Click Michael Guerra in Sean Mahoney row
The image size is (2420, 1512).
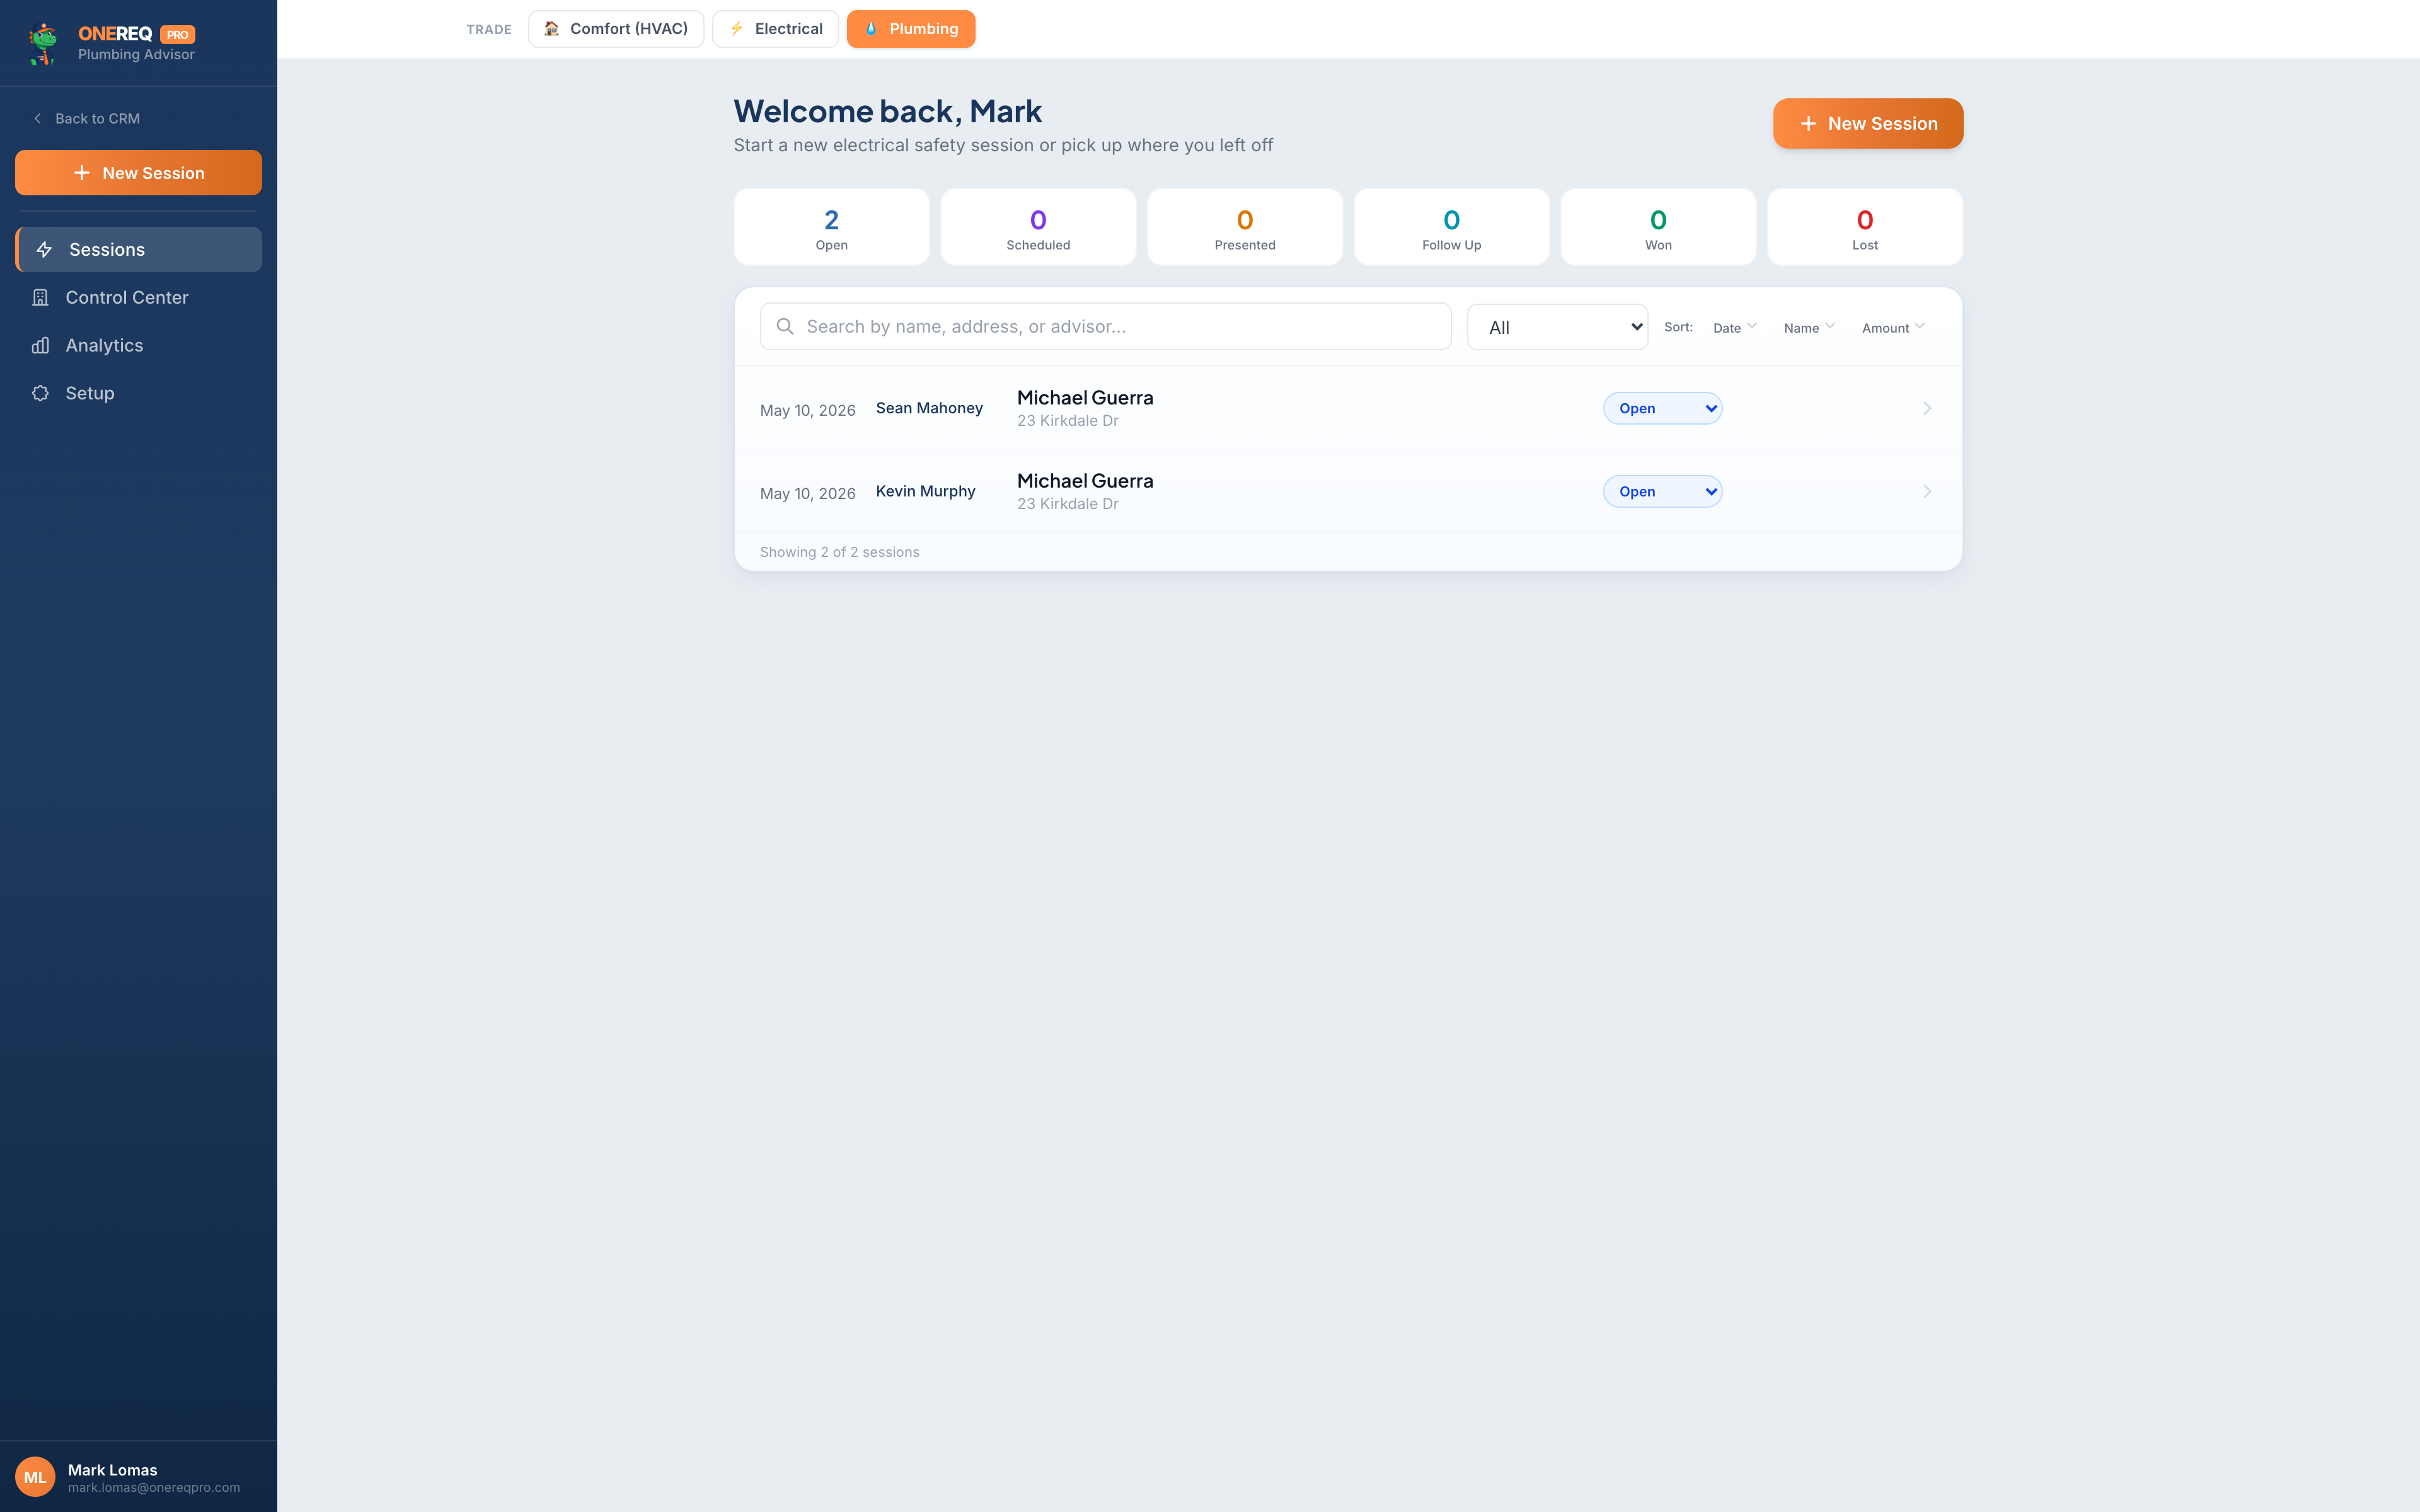(x=1085, y=397)
